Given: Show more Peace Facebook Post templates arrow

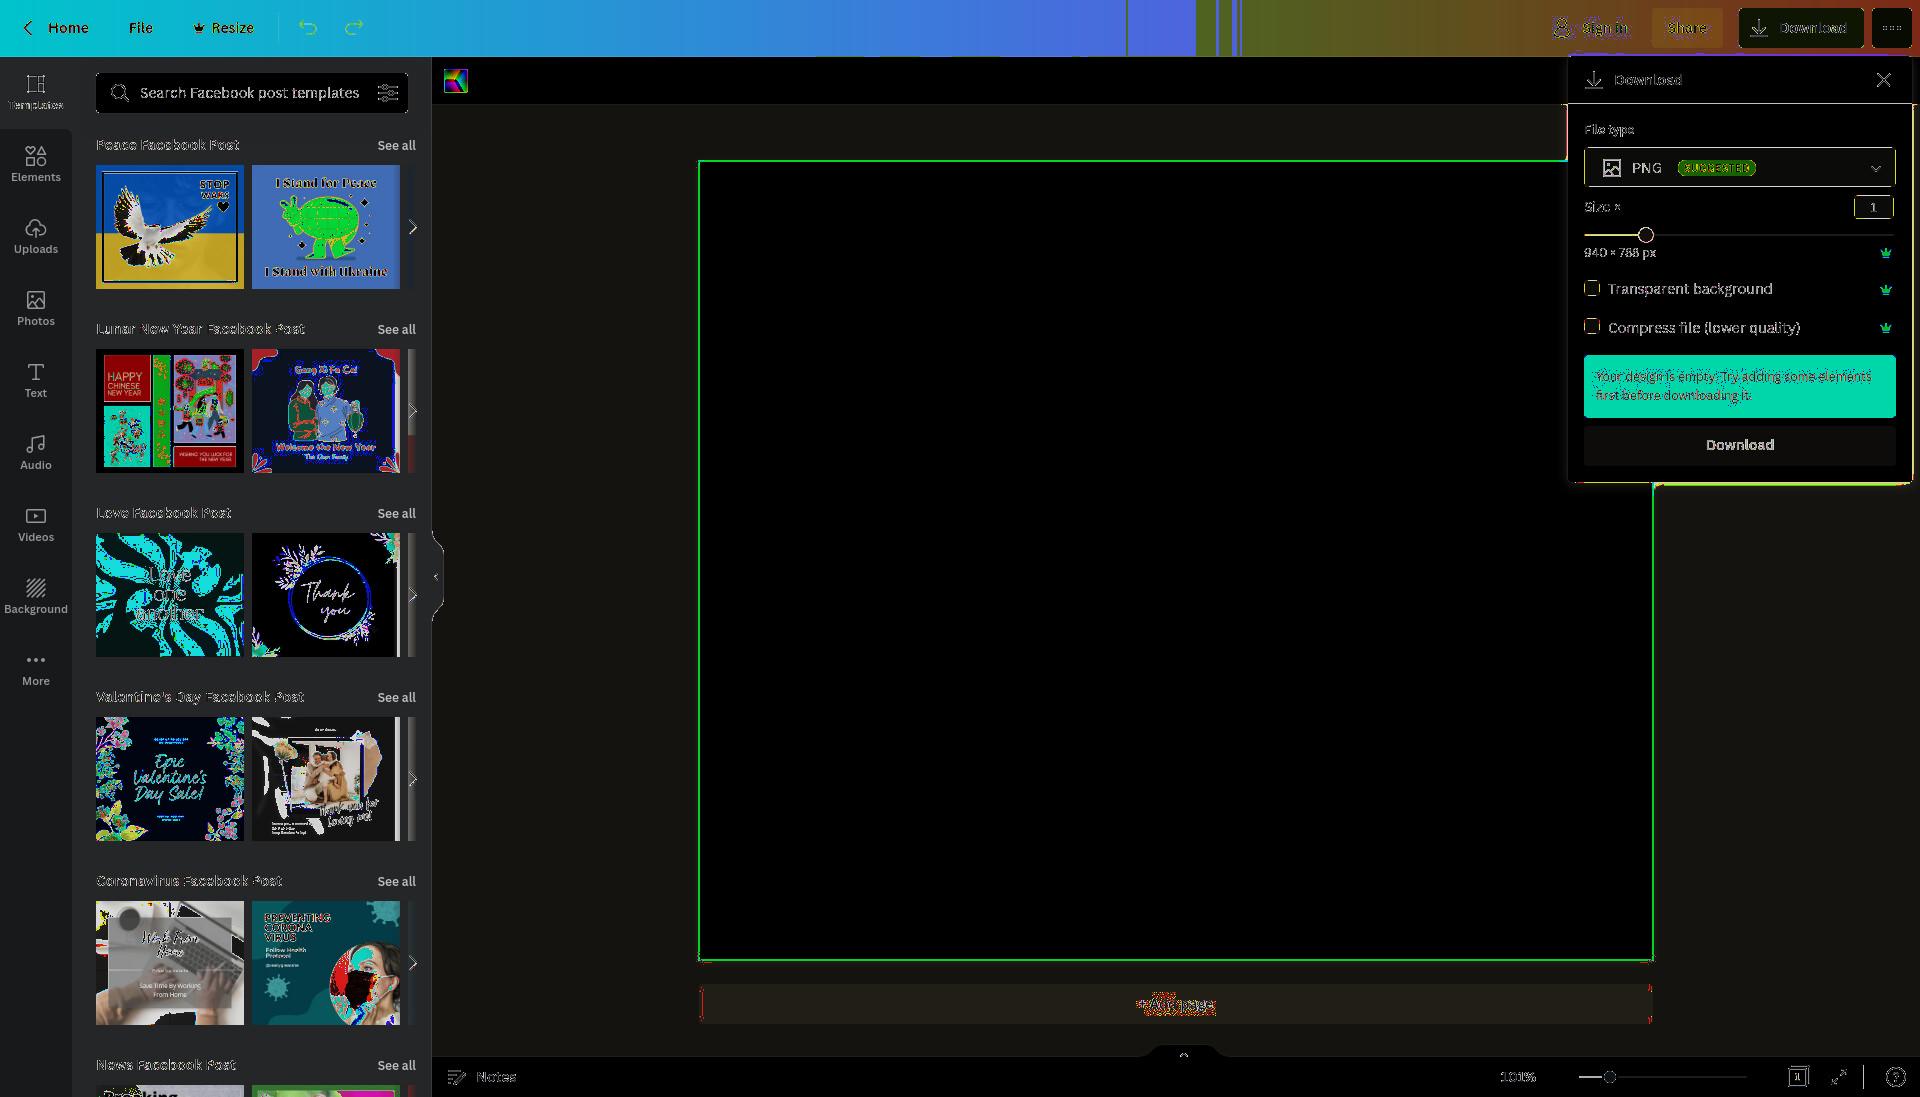Looking at the screenshot, I should pyautogui.click(x=412, y=227).
